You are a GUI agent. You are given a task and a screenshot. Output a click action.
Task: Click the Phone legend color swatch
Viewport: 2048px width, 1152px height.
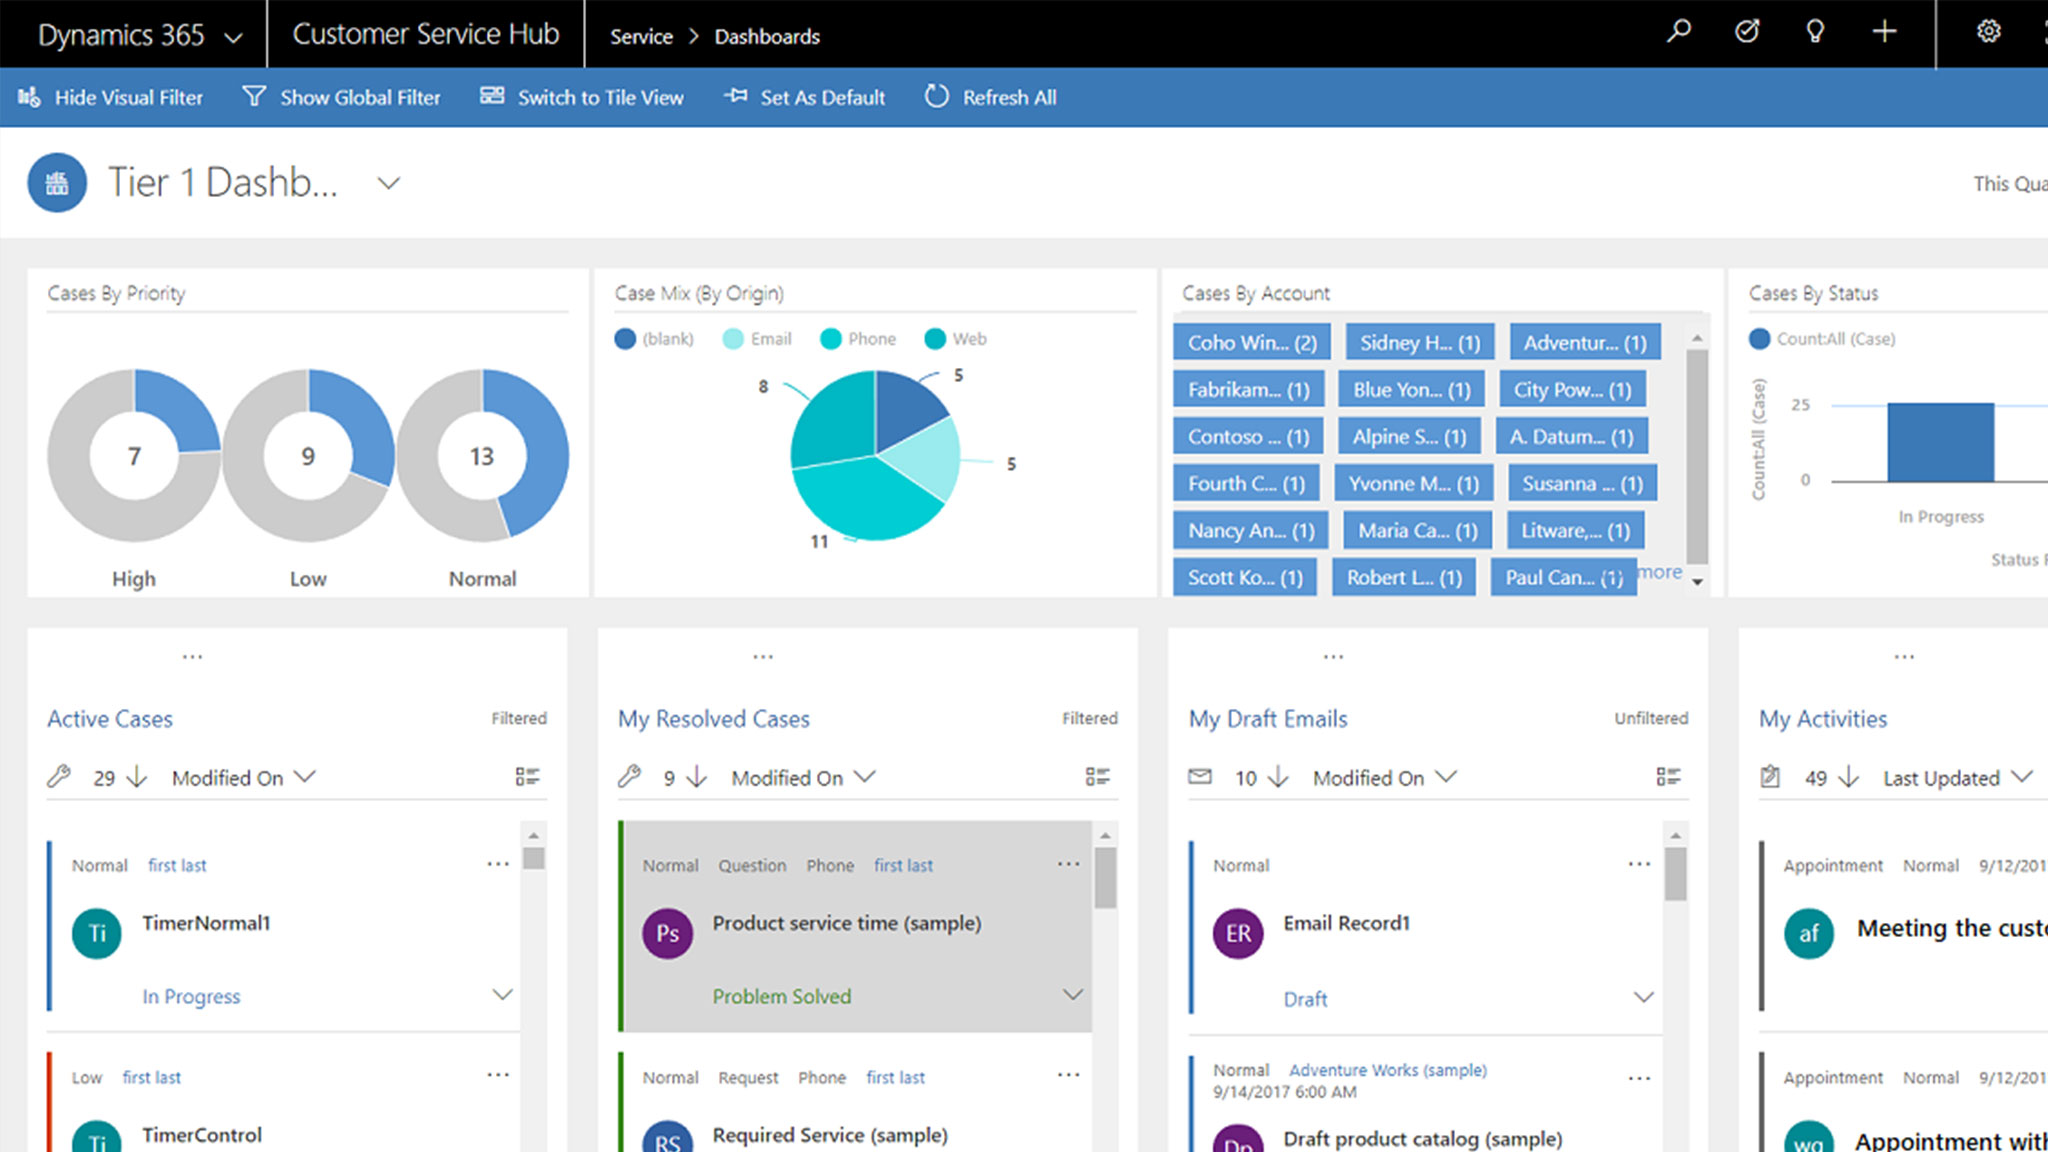(830, 339)
